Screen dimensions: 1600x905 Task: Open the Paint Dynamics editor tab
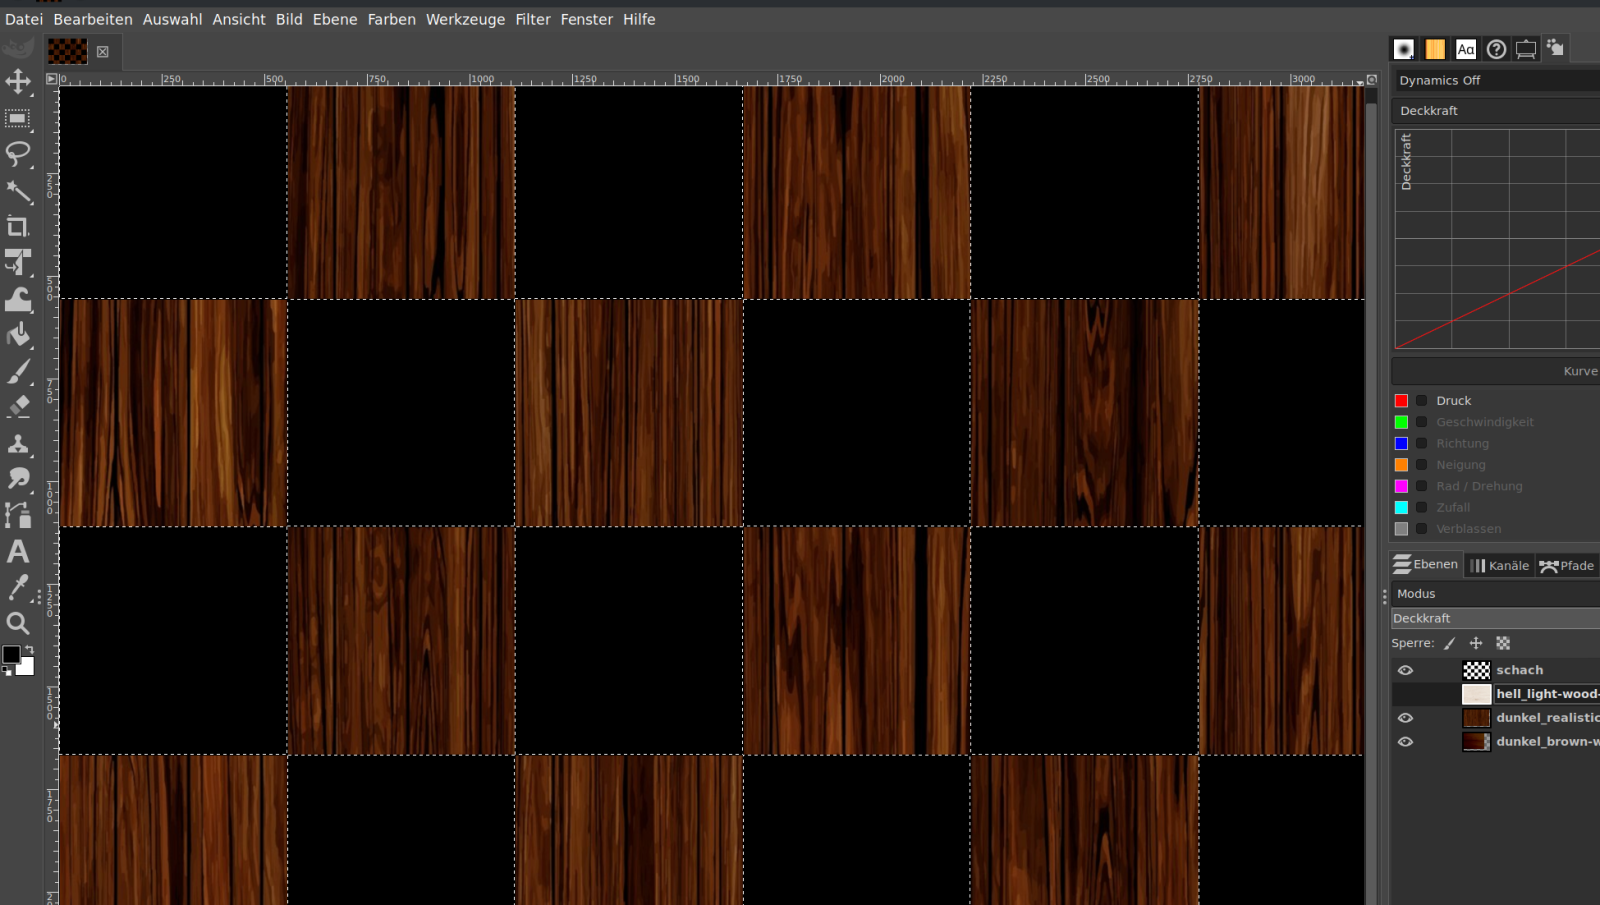(x=1555, y=47)
